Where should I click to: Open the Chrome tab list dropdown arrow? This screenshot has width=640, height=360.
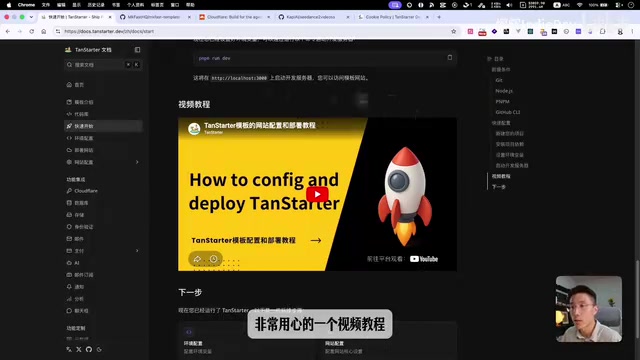(31, 17)
